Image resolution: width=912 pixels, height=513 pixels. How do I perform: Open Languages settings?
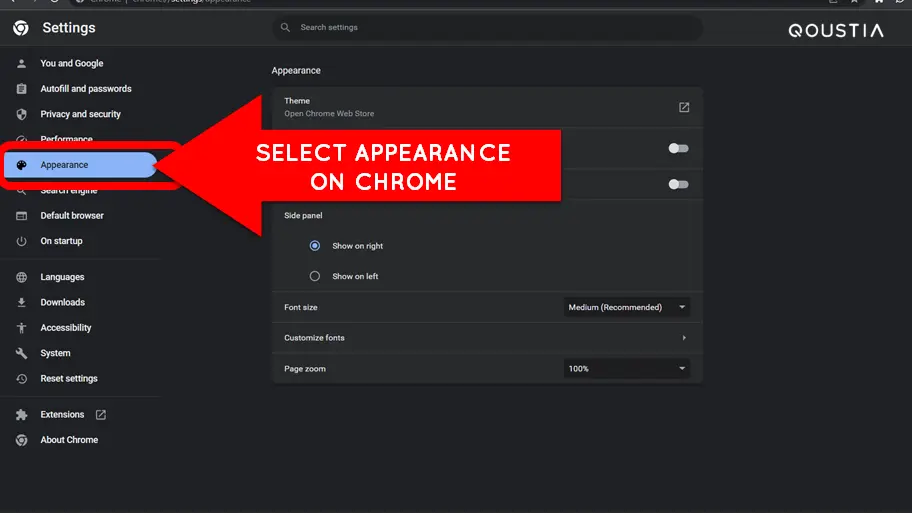pyautogui.click(x=62, y=277)
